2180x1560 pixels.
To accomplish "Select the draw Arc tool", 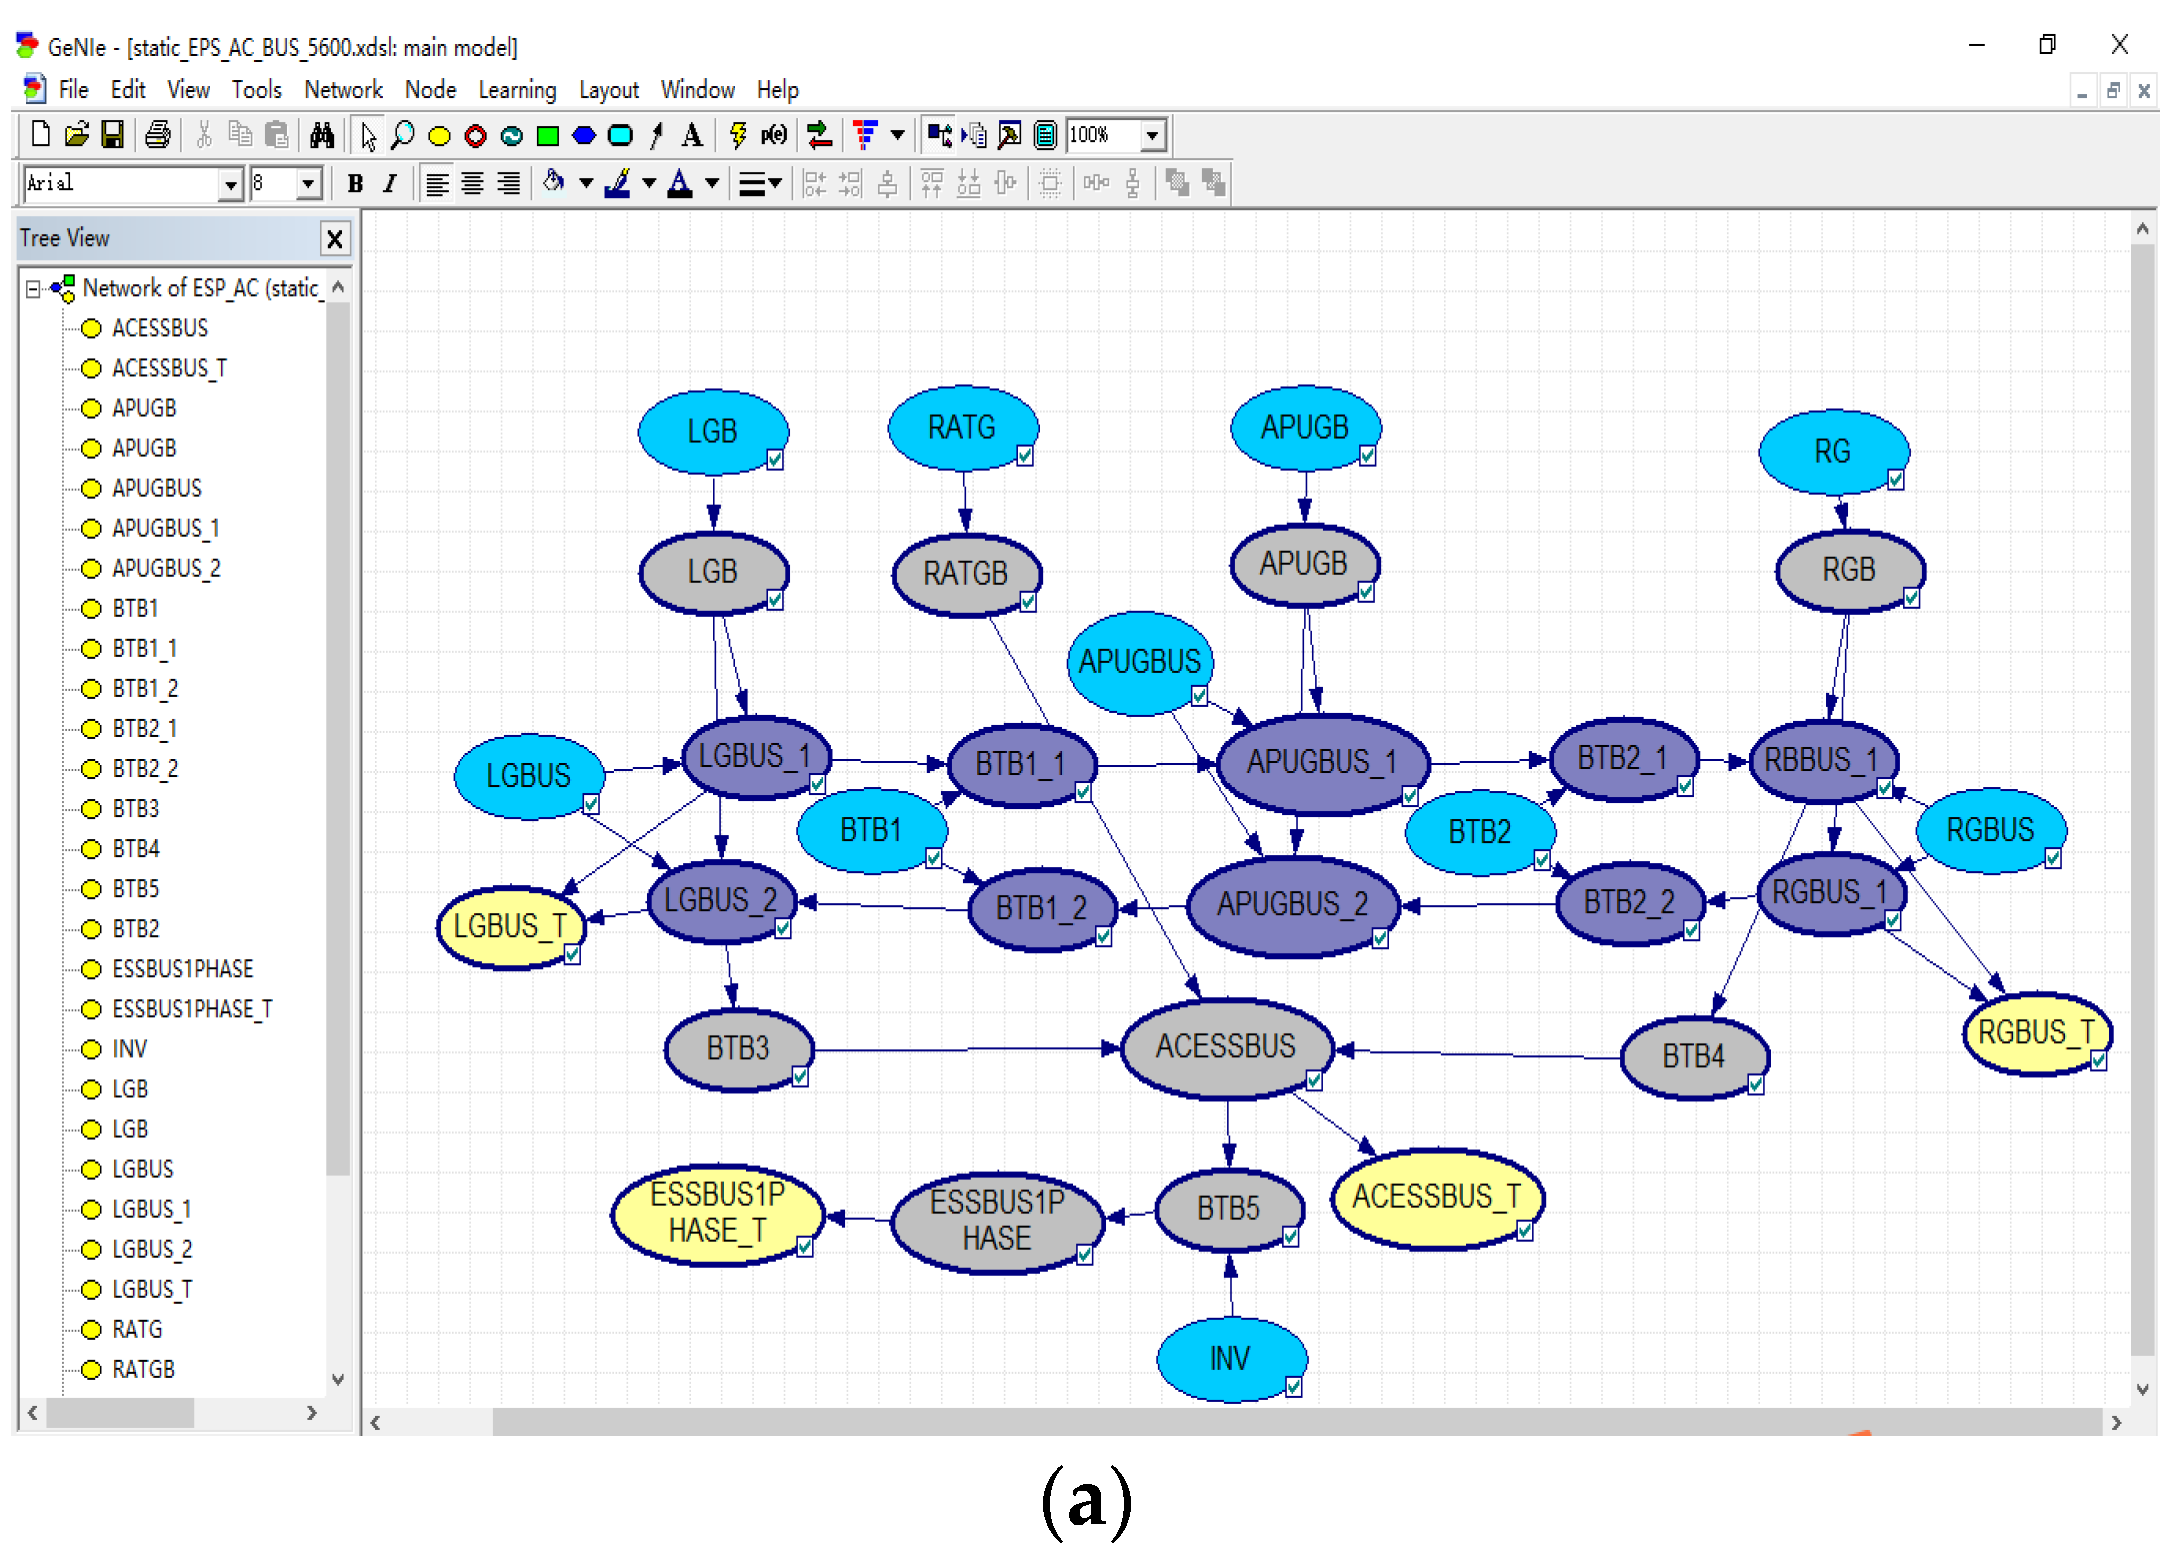I will point(657,136).
